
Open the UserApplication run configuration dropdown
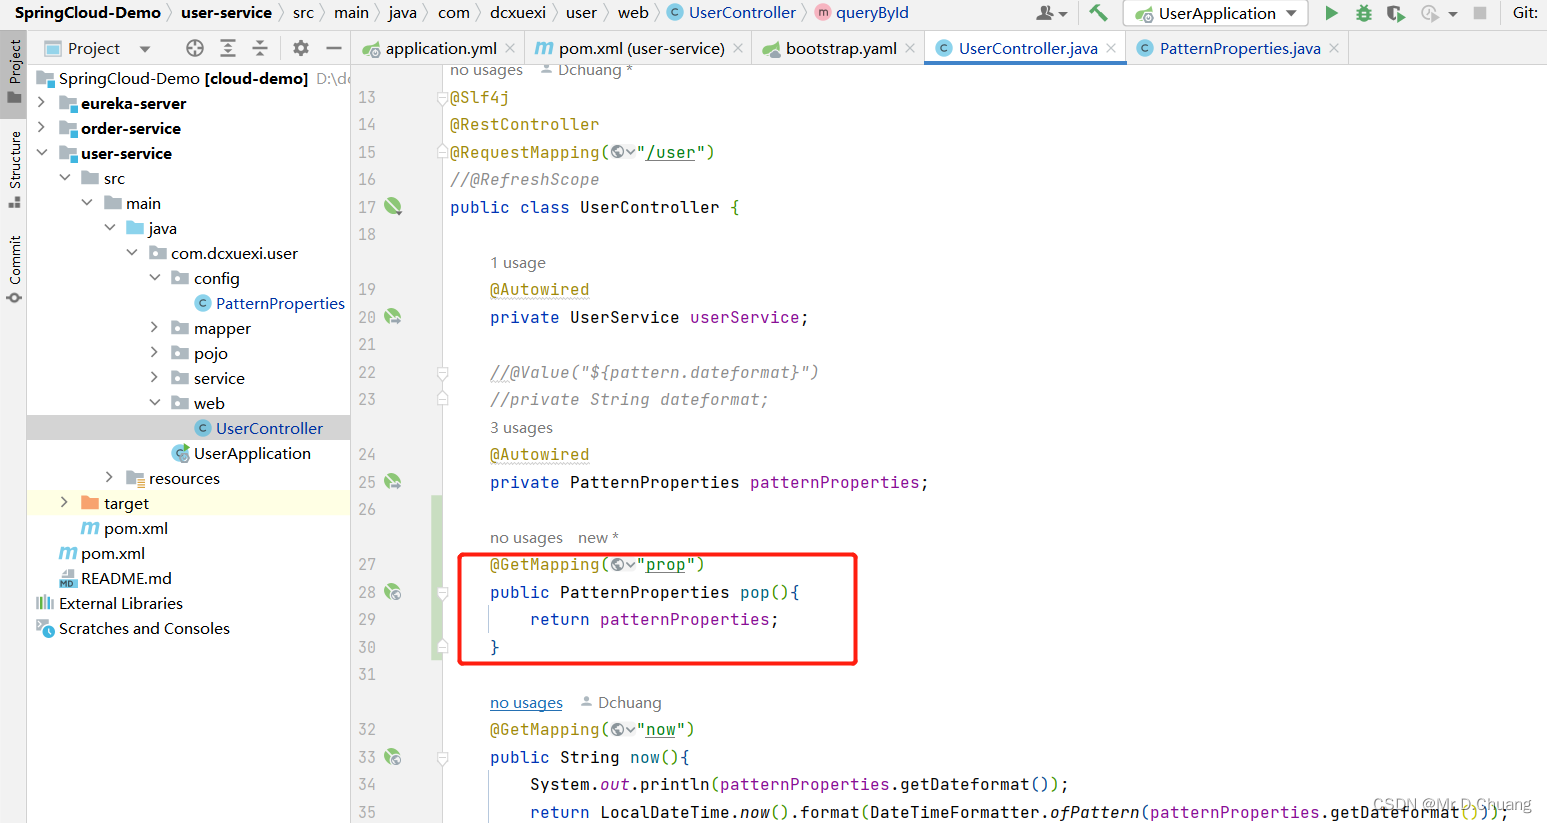tap(1291, 13)
